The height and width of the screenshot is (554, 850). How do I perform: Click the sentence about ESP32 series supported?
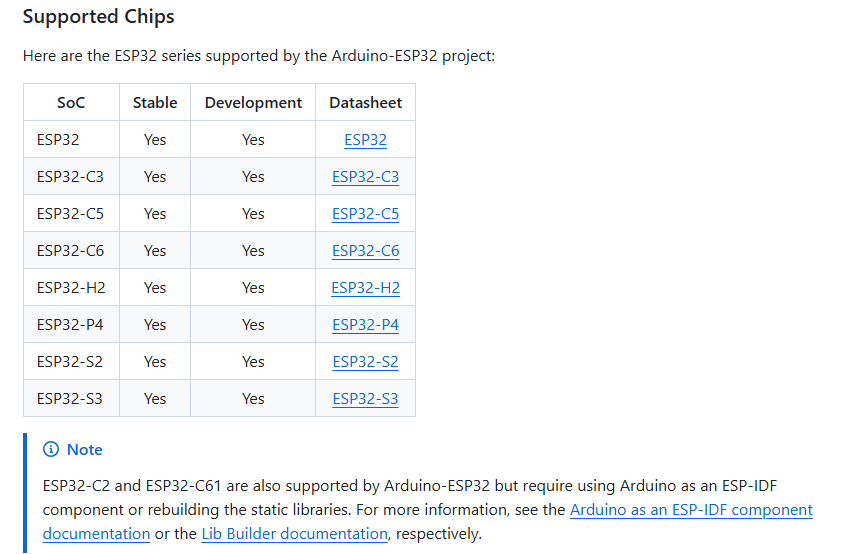(259, 56)
